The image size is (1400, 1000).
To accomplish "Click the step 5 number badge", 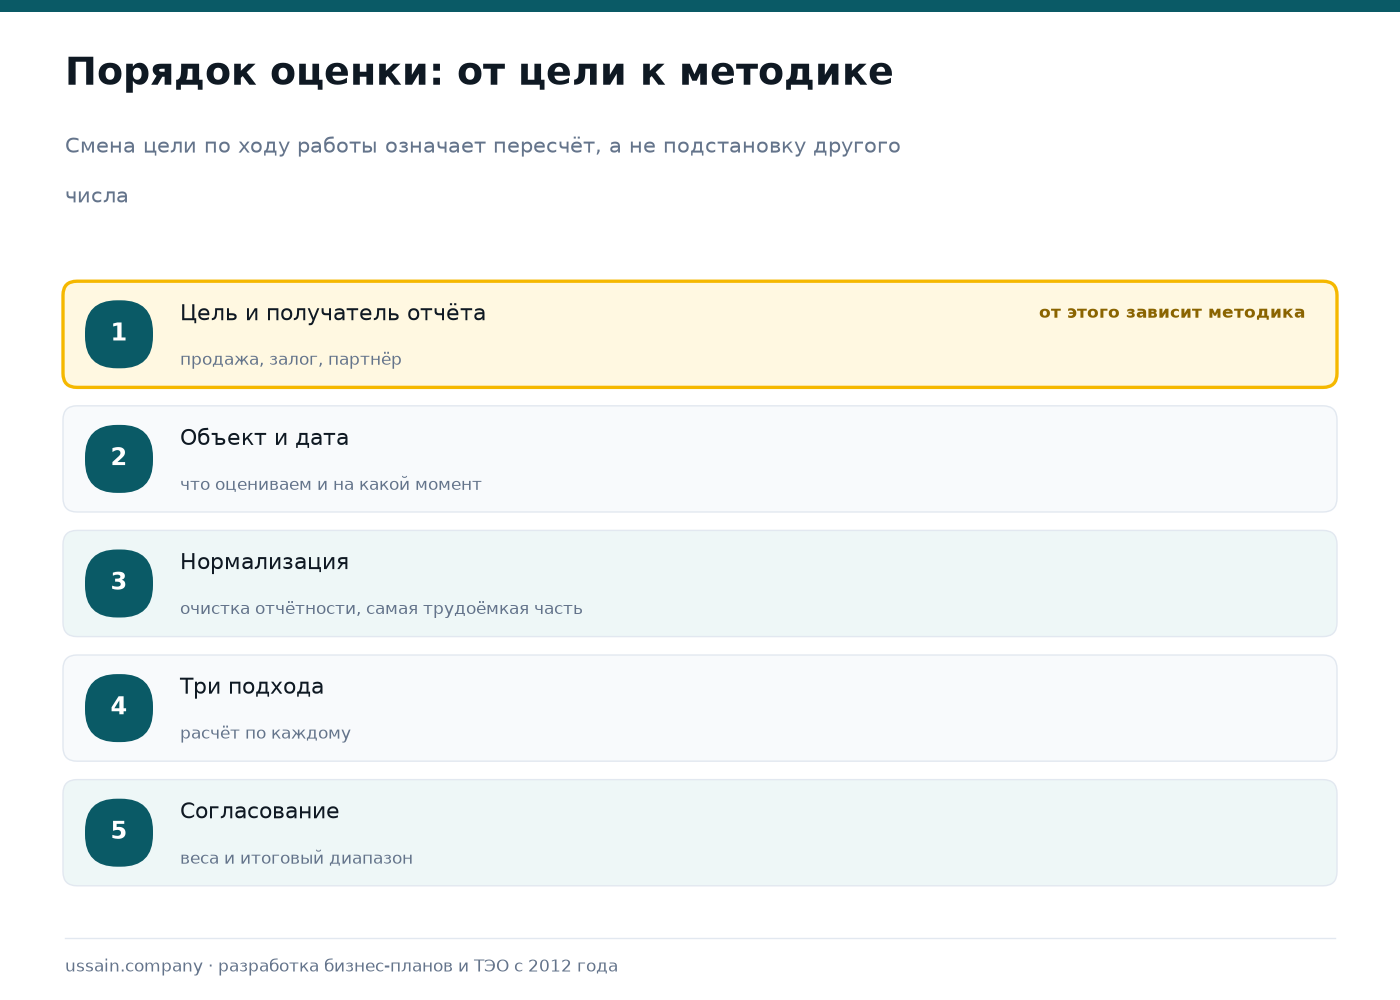I will coord(119,832).
